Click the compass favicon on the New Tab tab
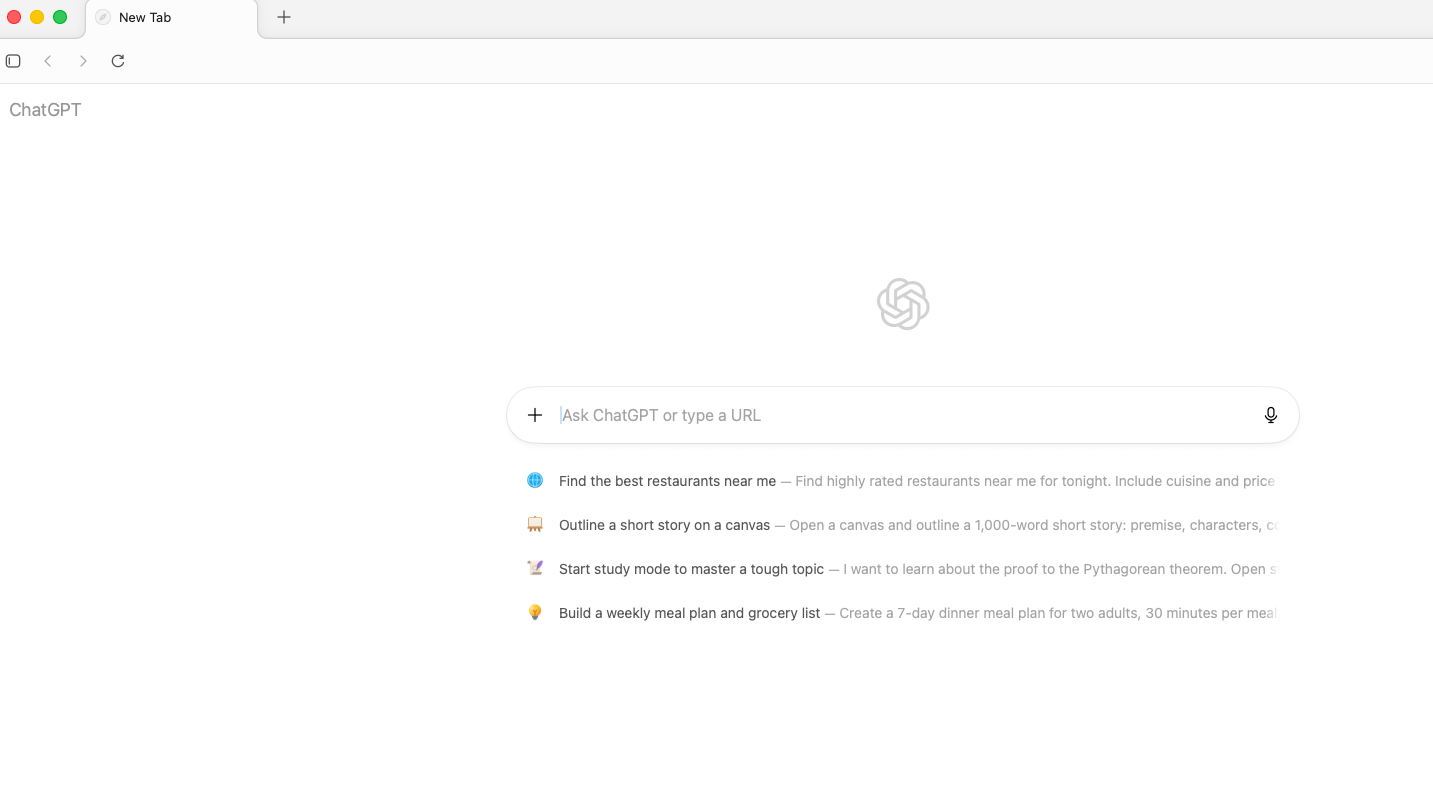 tap(103, 18)
